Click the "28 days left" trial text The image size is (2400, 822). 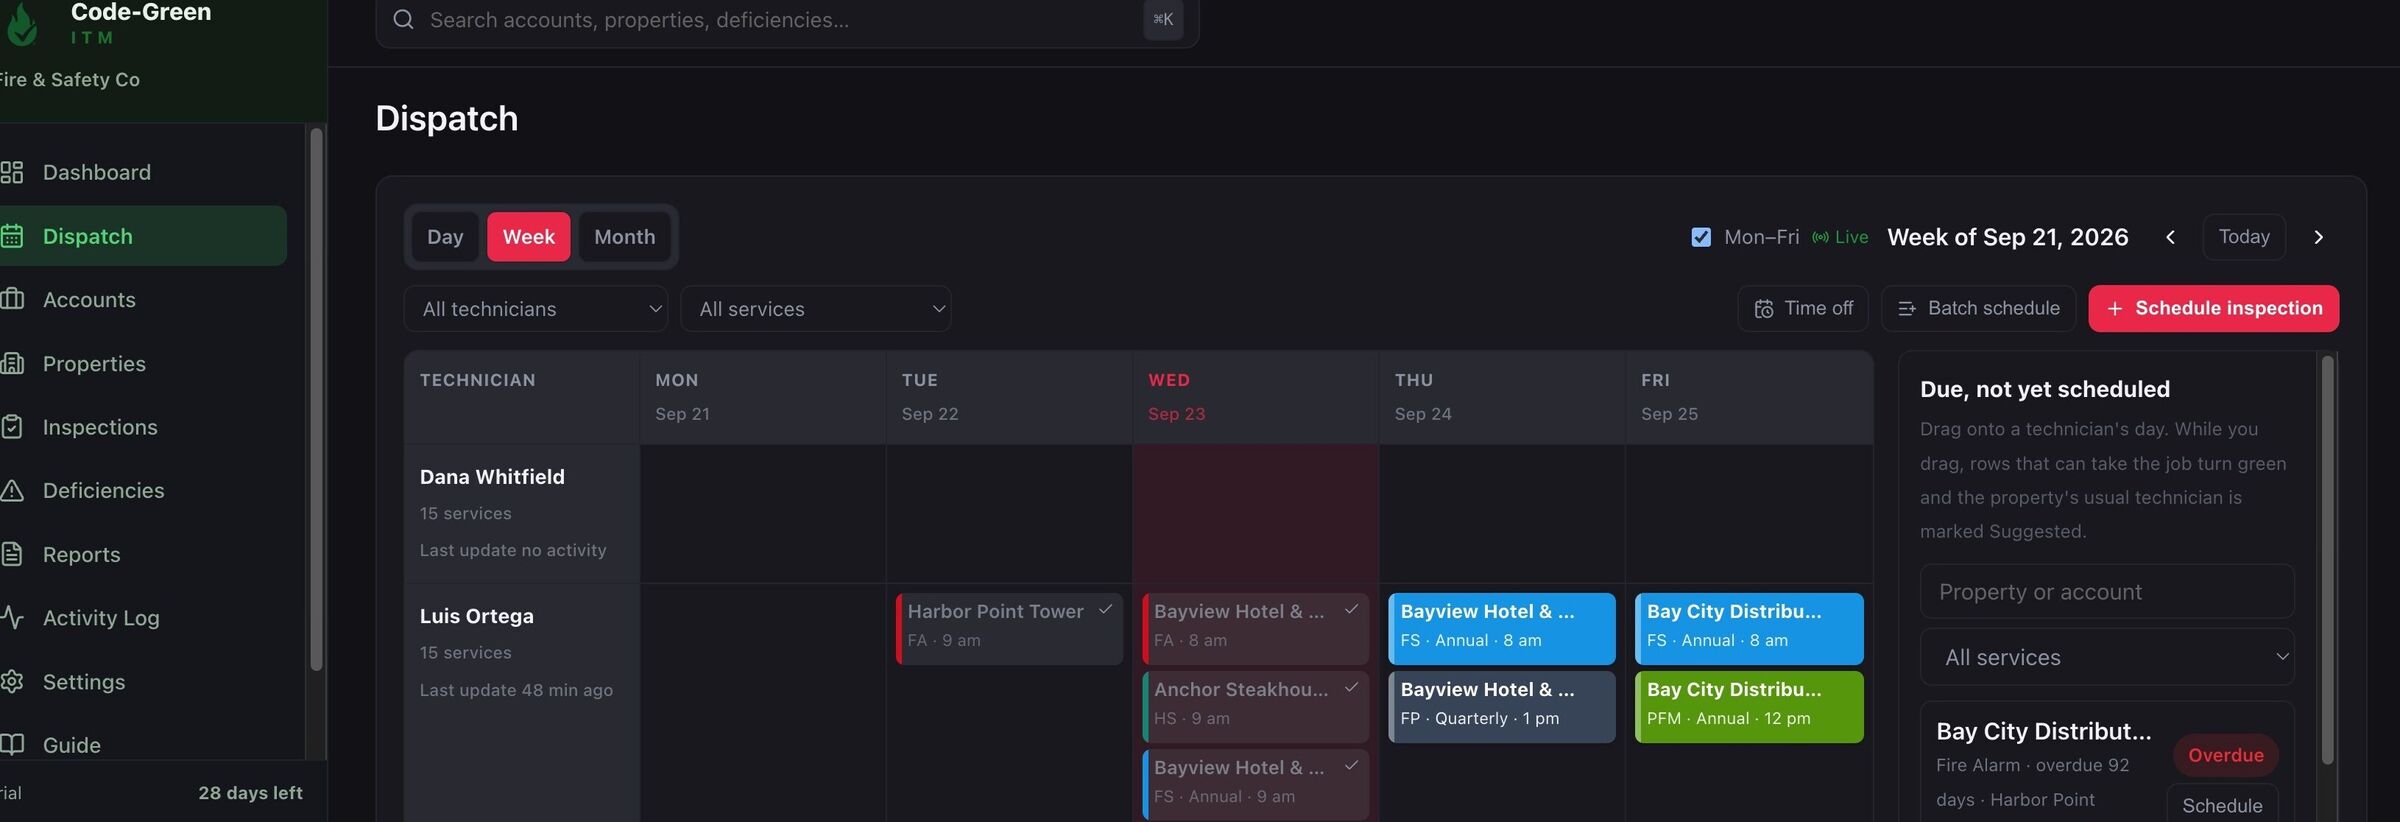click(x=250, y=793)
